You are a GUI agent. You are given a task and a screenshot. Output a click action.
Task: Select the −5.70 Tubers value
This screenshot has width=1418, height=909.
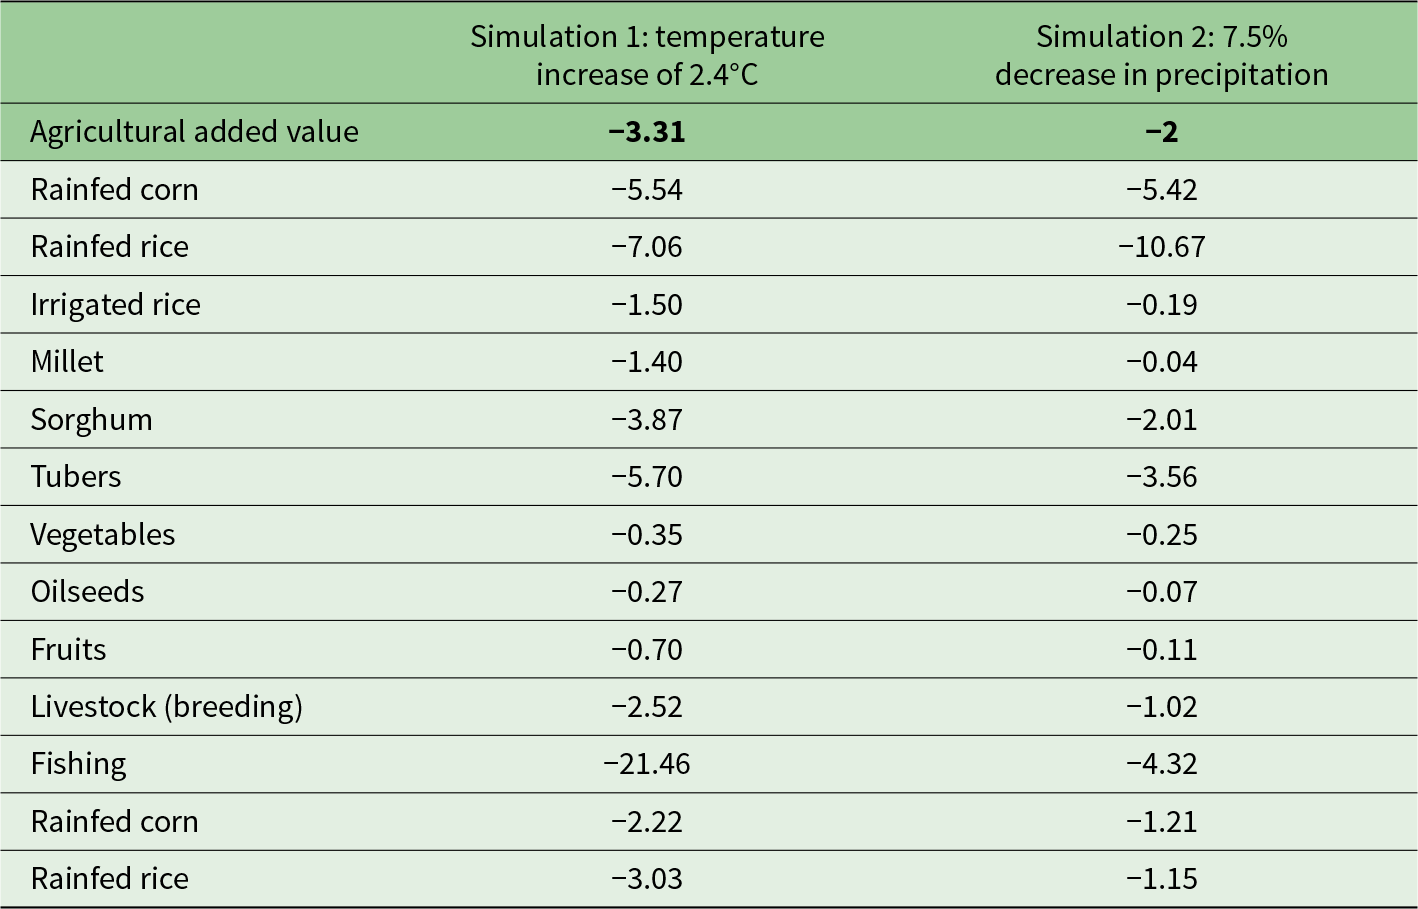coord(647,477)
